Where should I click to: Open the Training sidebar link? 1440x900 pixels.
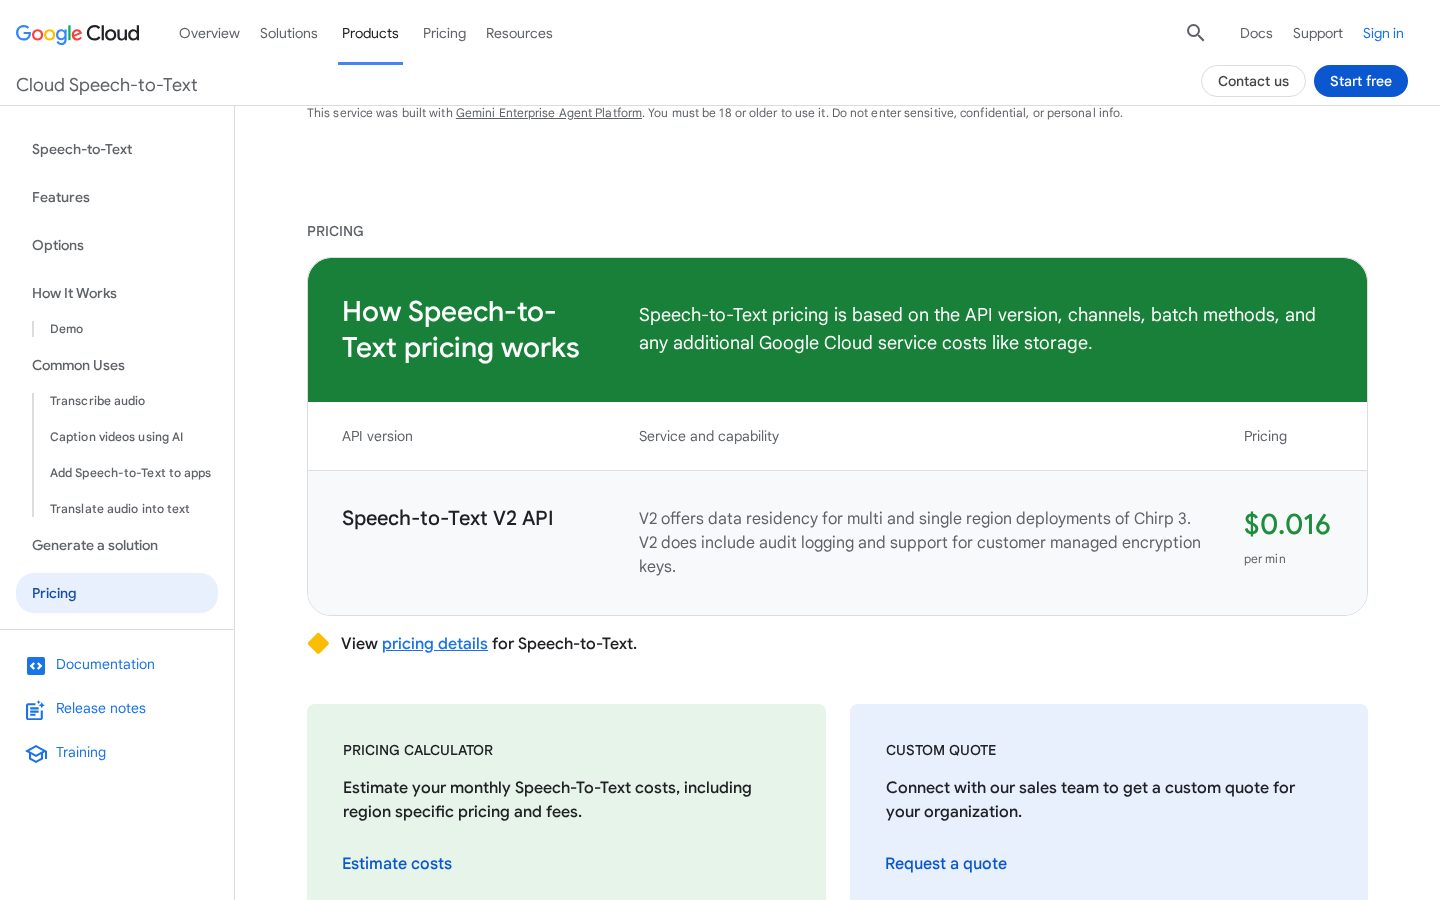81,752
